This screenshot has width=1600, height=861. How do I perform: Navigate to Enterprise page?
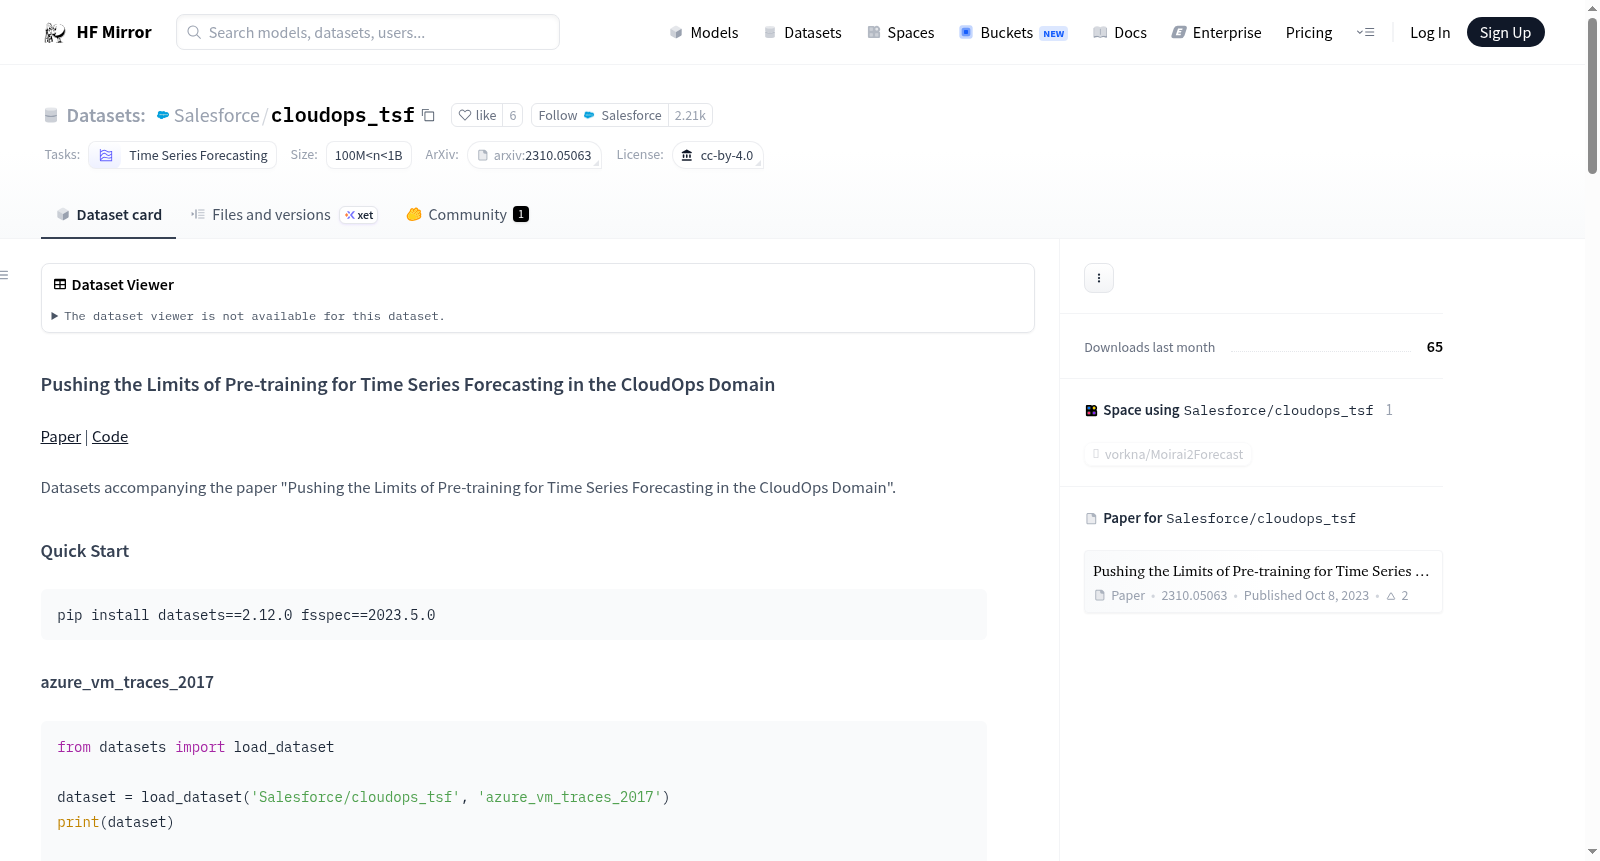(x=1216, y=33)
